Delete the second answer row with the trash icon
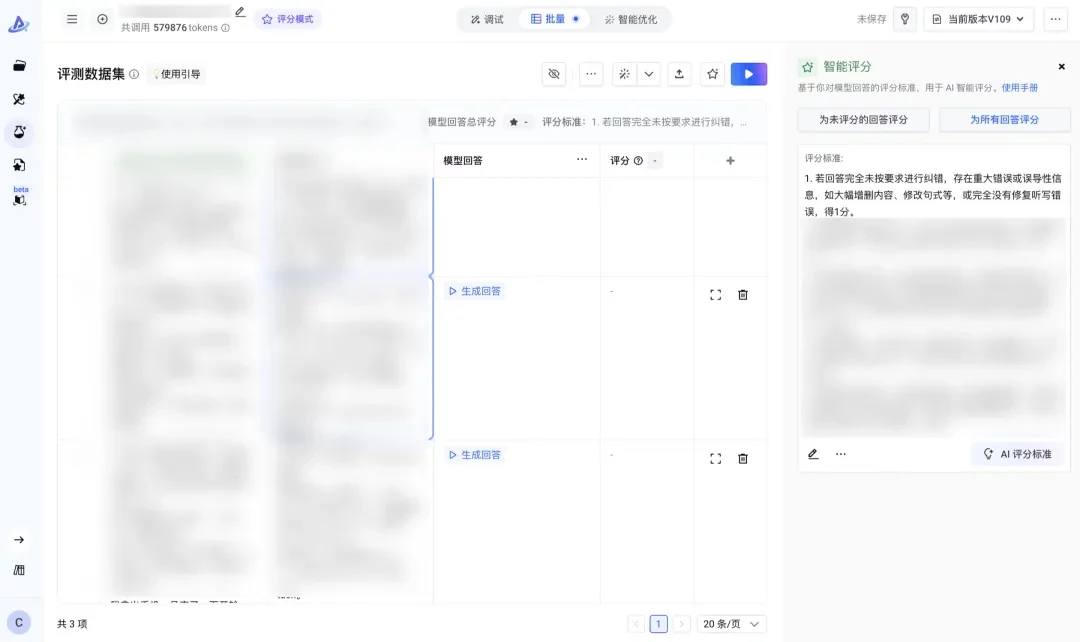The height and width of the screenshot is (642, 1080). coord(743,457)
